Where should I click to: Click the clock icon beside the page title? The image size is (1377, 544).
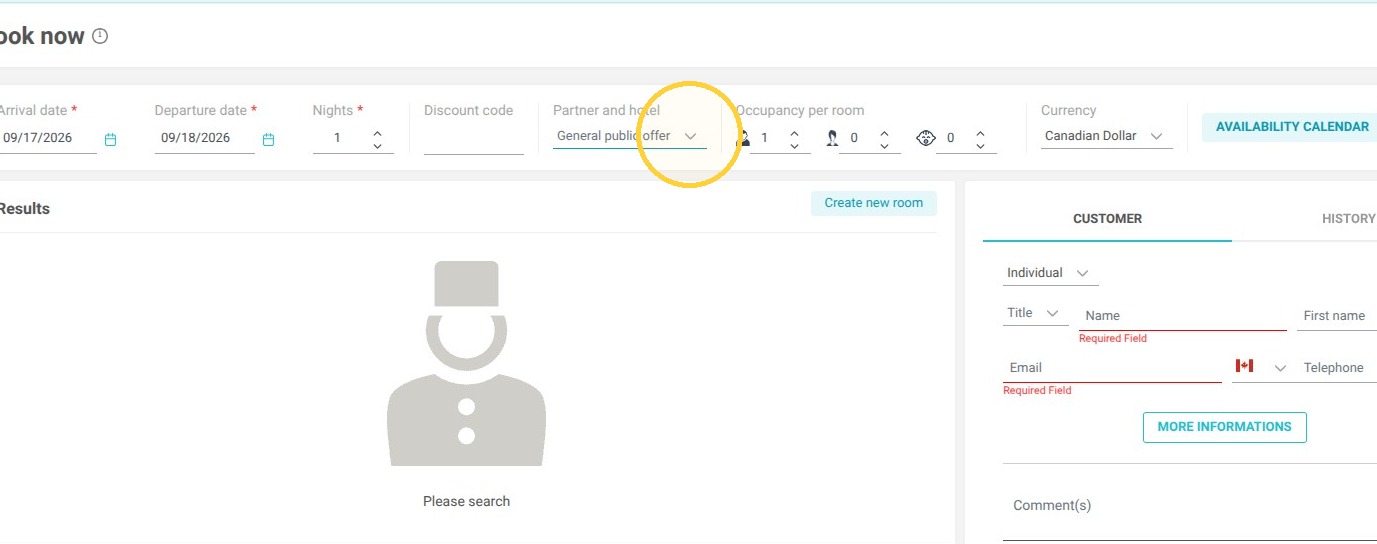pos(100,36)
